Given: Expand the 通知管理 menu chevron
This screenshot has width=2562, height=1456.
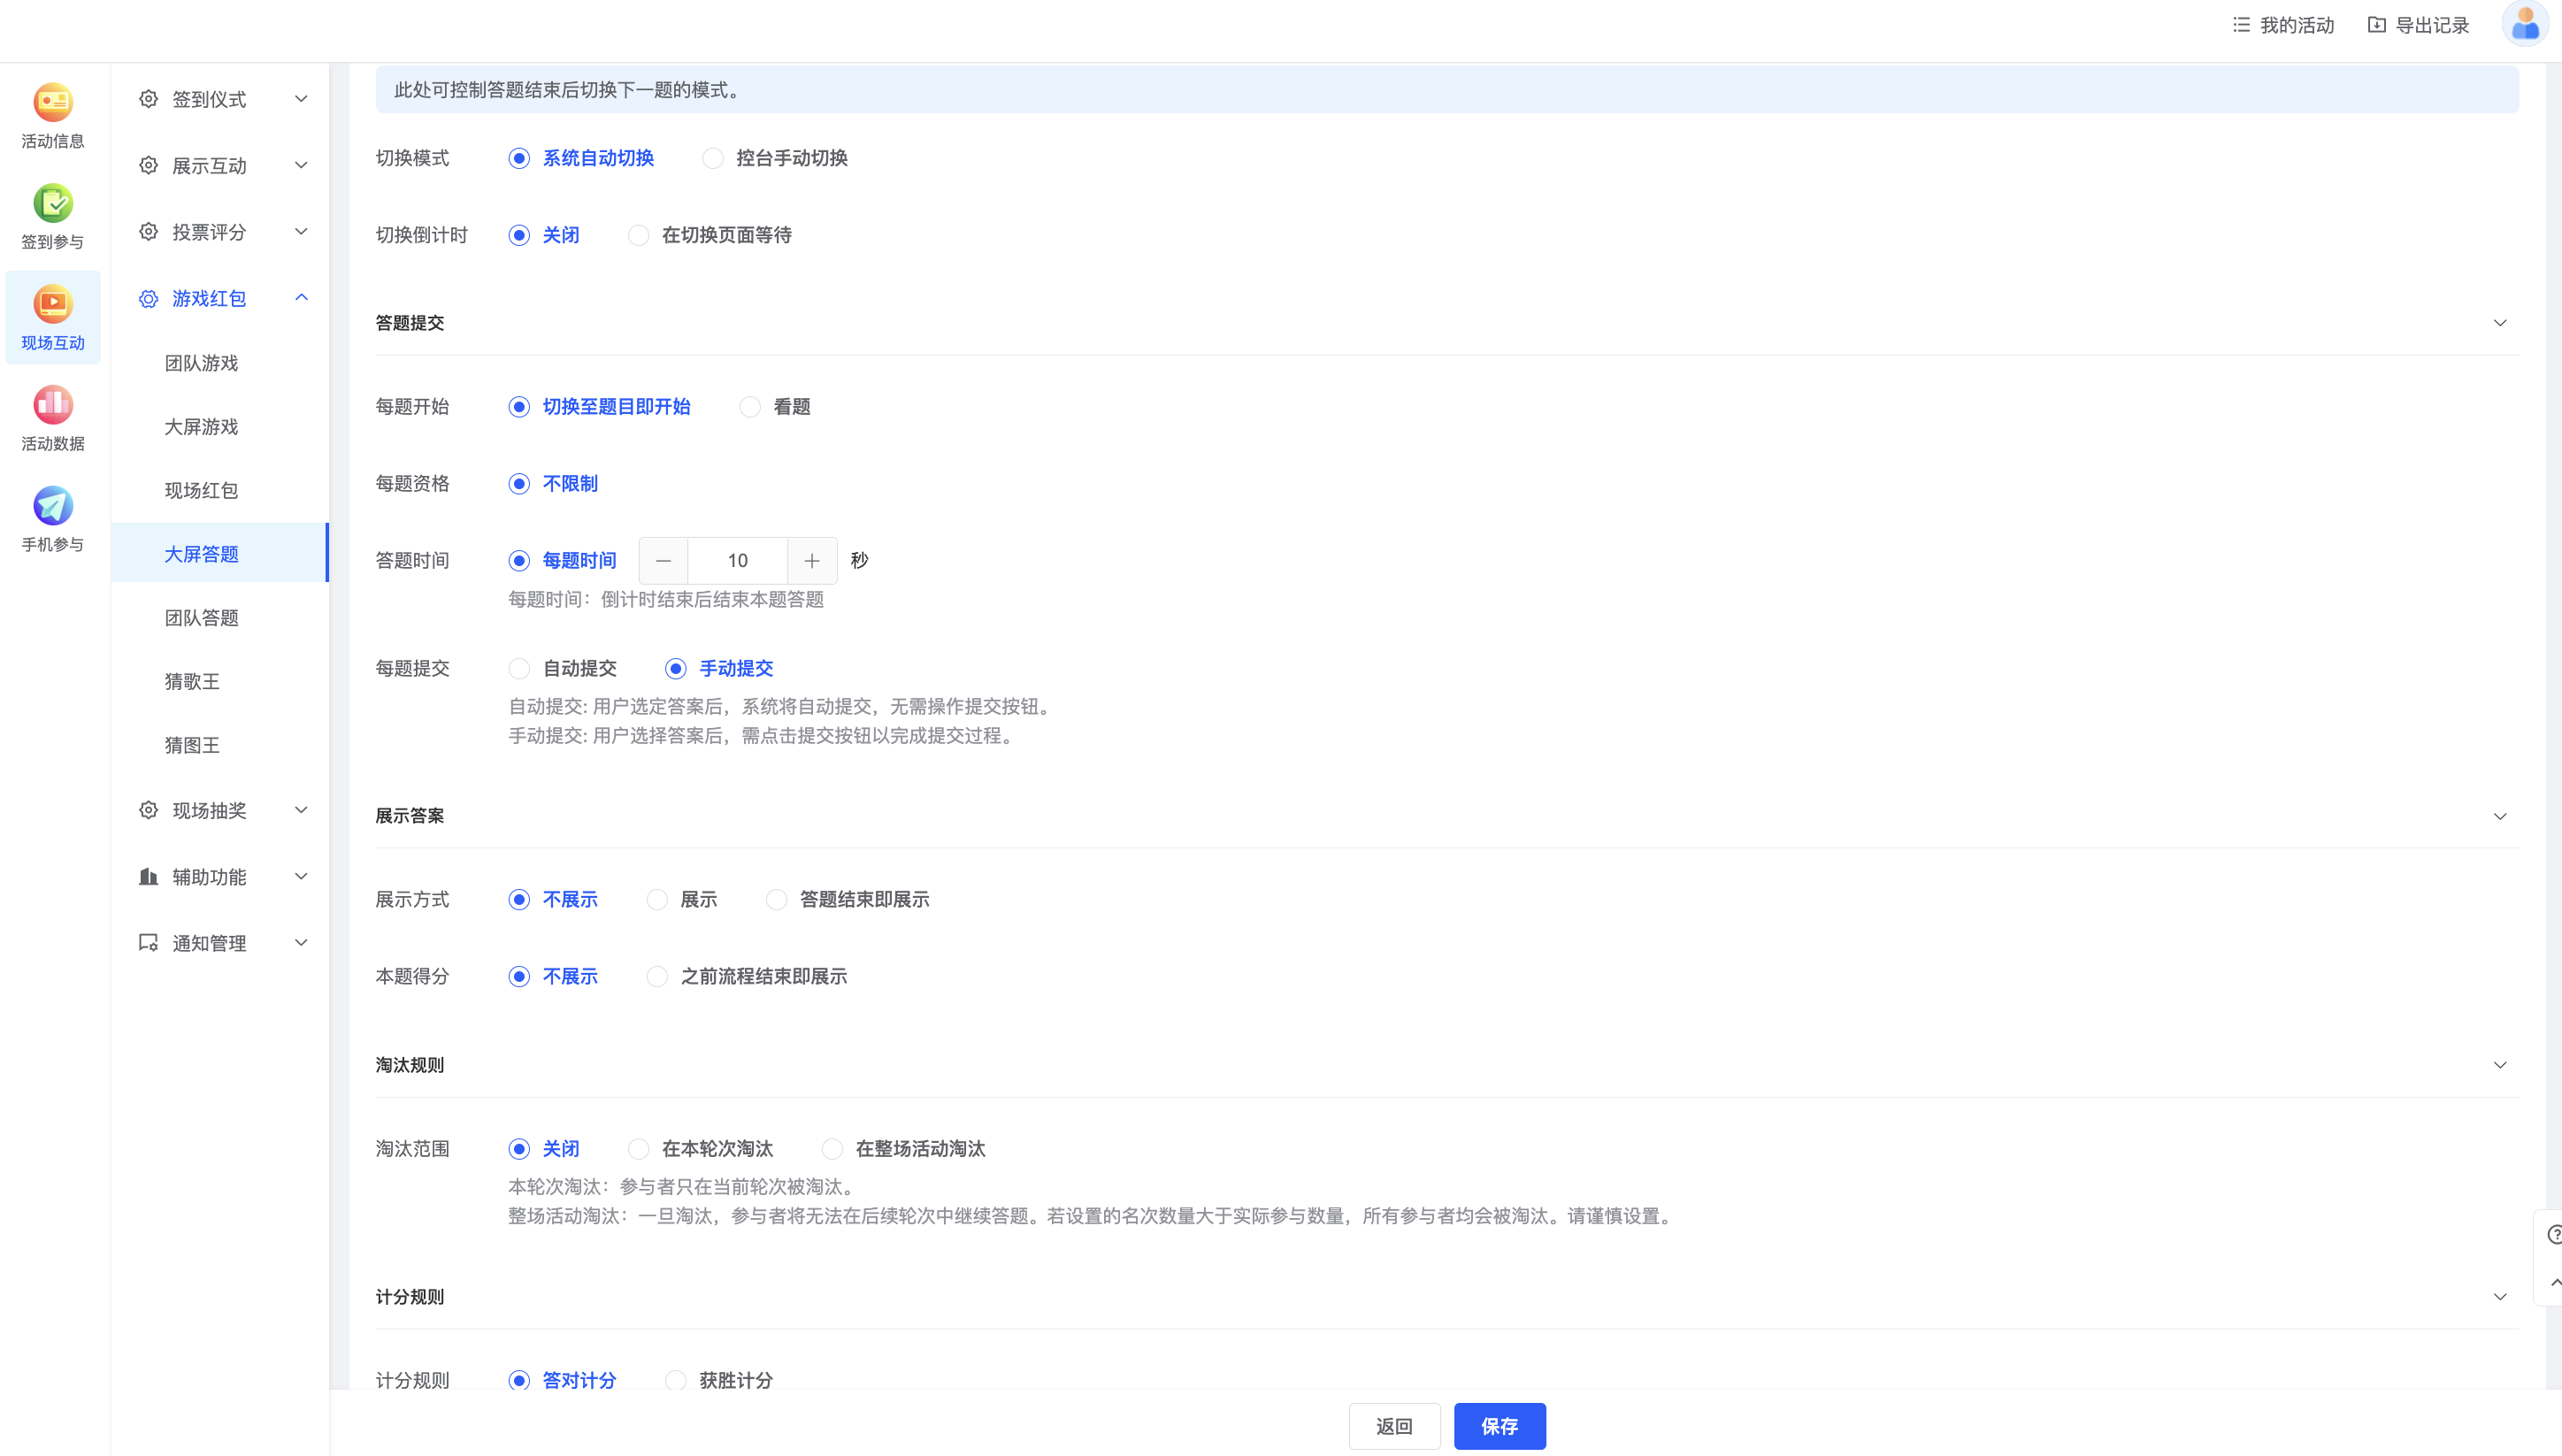Looking at the screenshot, I should coord(301,943).
